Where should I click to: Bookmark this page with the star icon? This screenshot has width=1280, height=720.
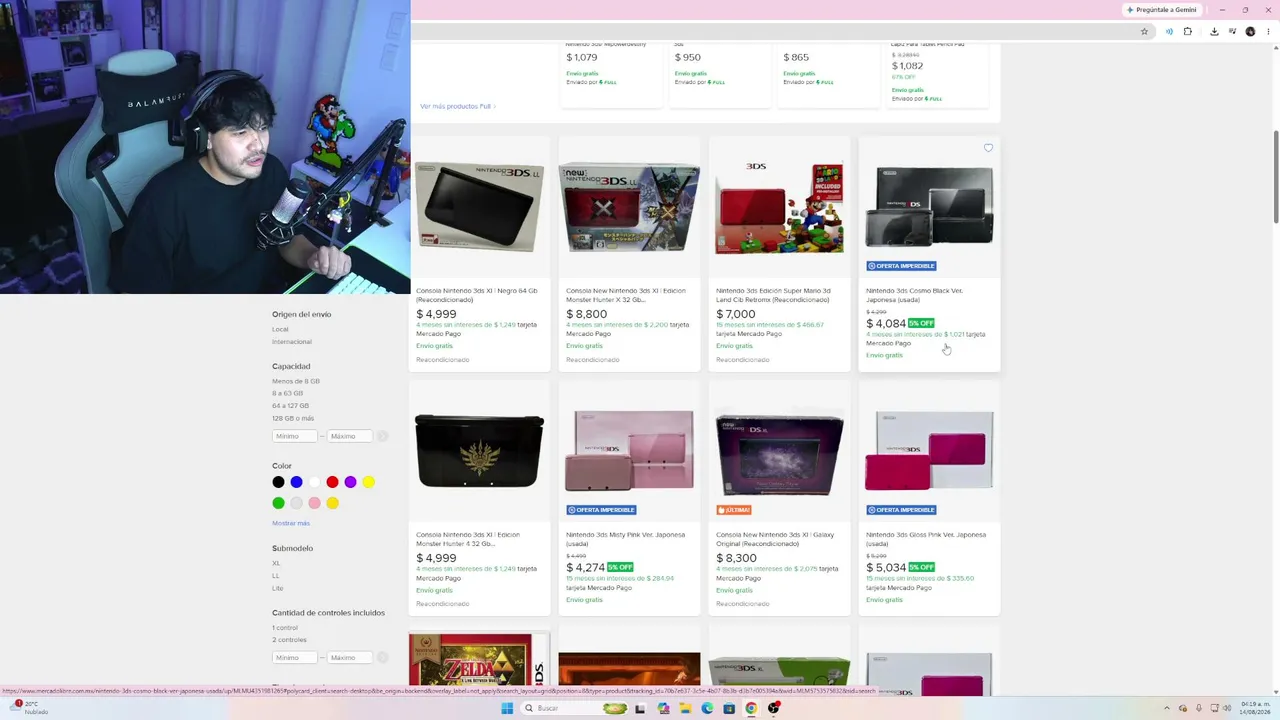click(x=1145, y=31)
